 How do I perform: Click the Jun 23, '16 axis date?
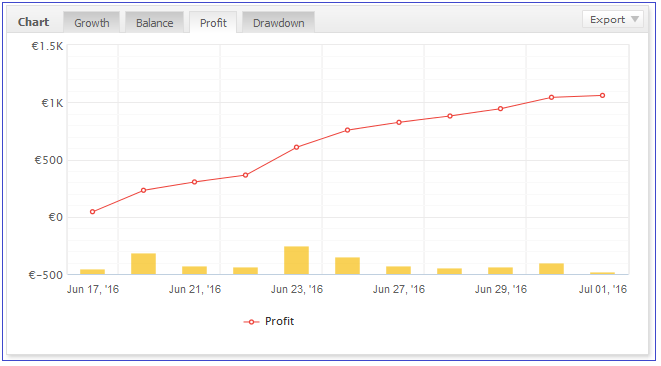297,289
